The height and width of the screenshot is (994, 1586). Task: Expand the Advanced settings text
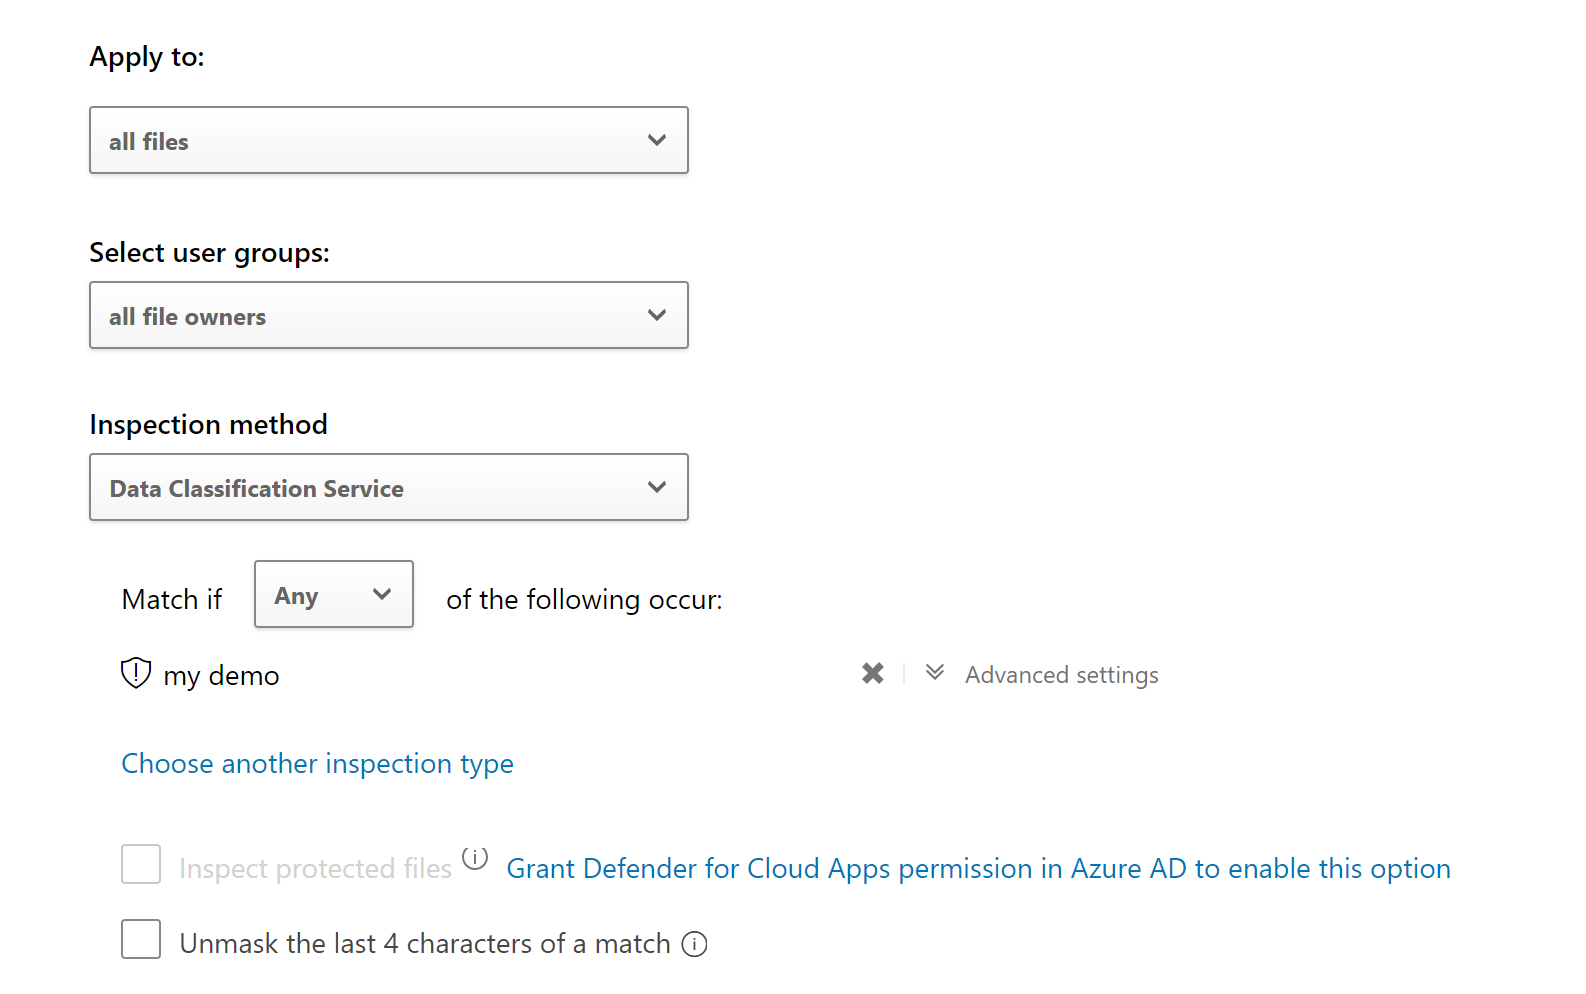[x=1061, y=675]
